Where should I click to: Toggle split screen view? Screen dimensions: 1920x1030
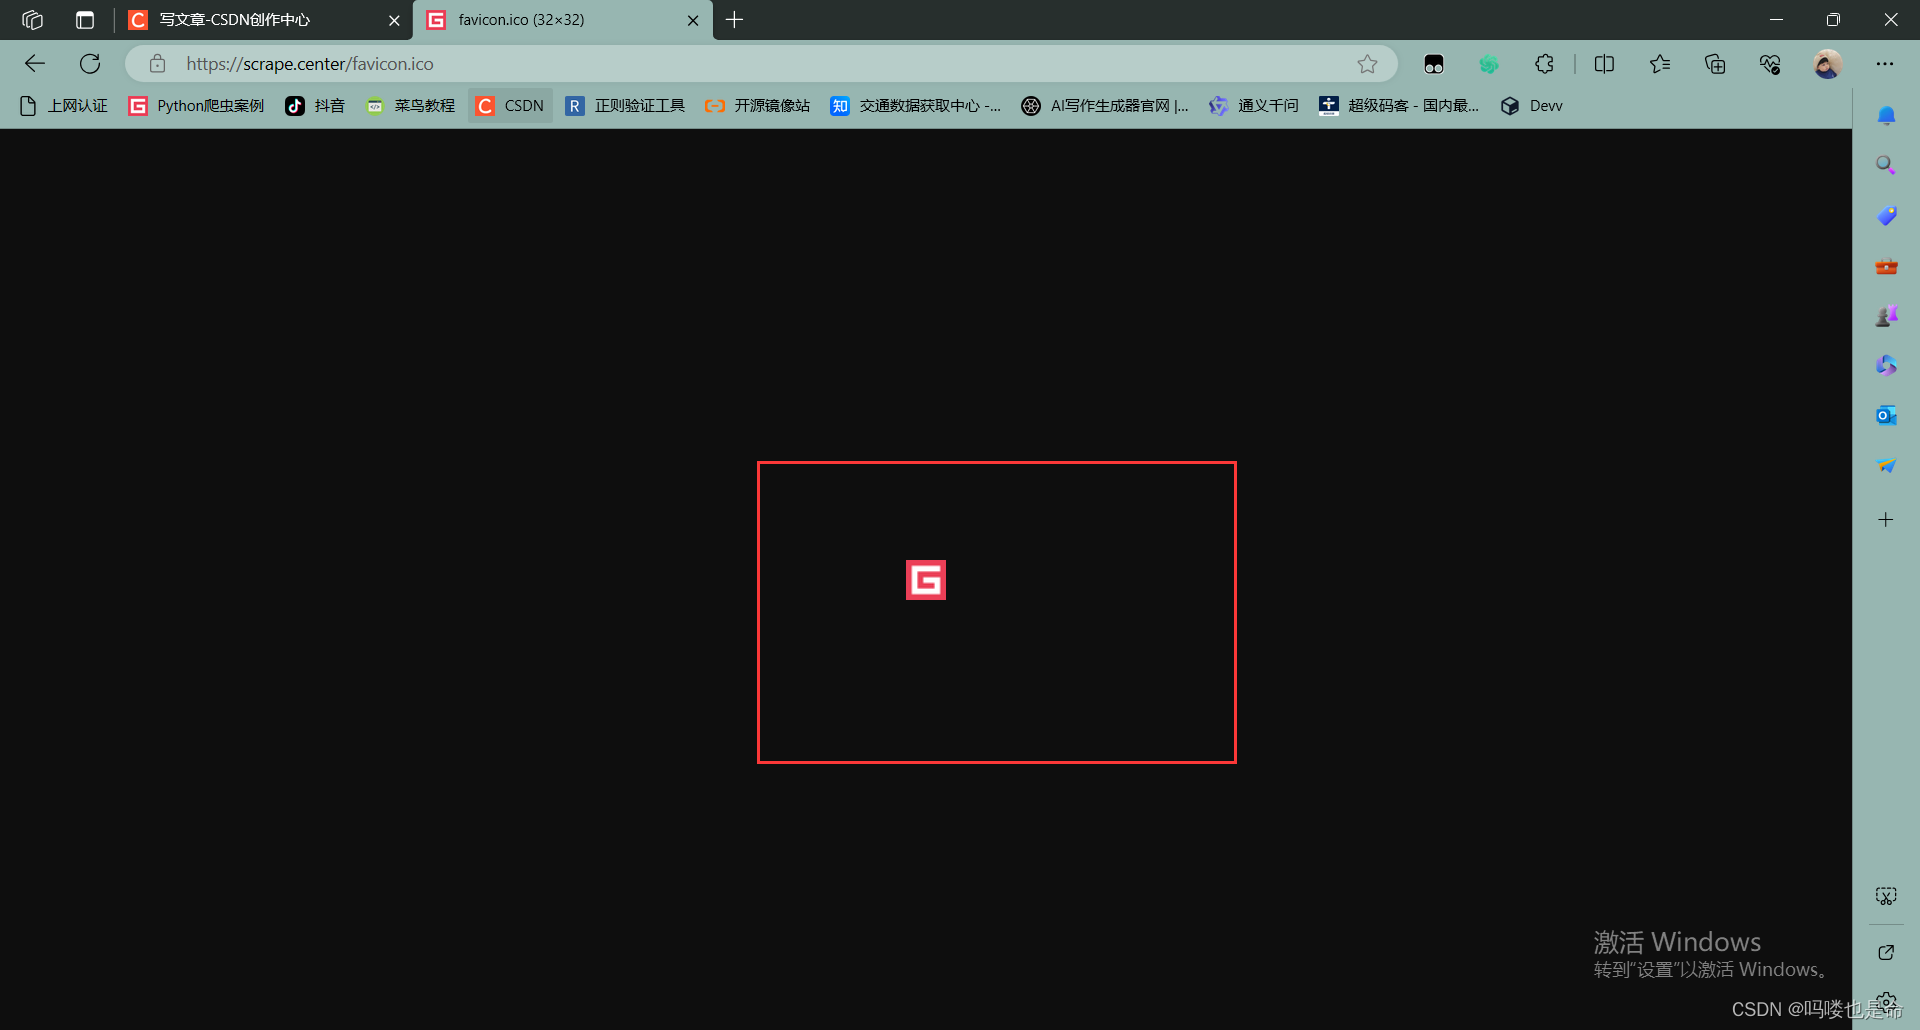coord(1604,64)
